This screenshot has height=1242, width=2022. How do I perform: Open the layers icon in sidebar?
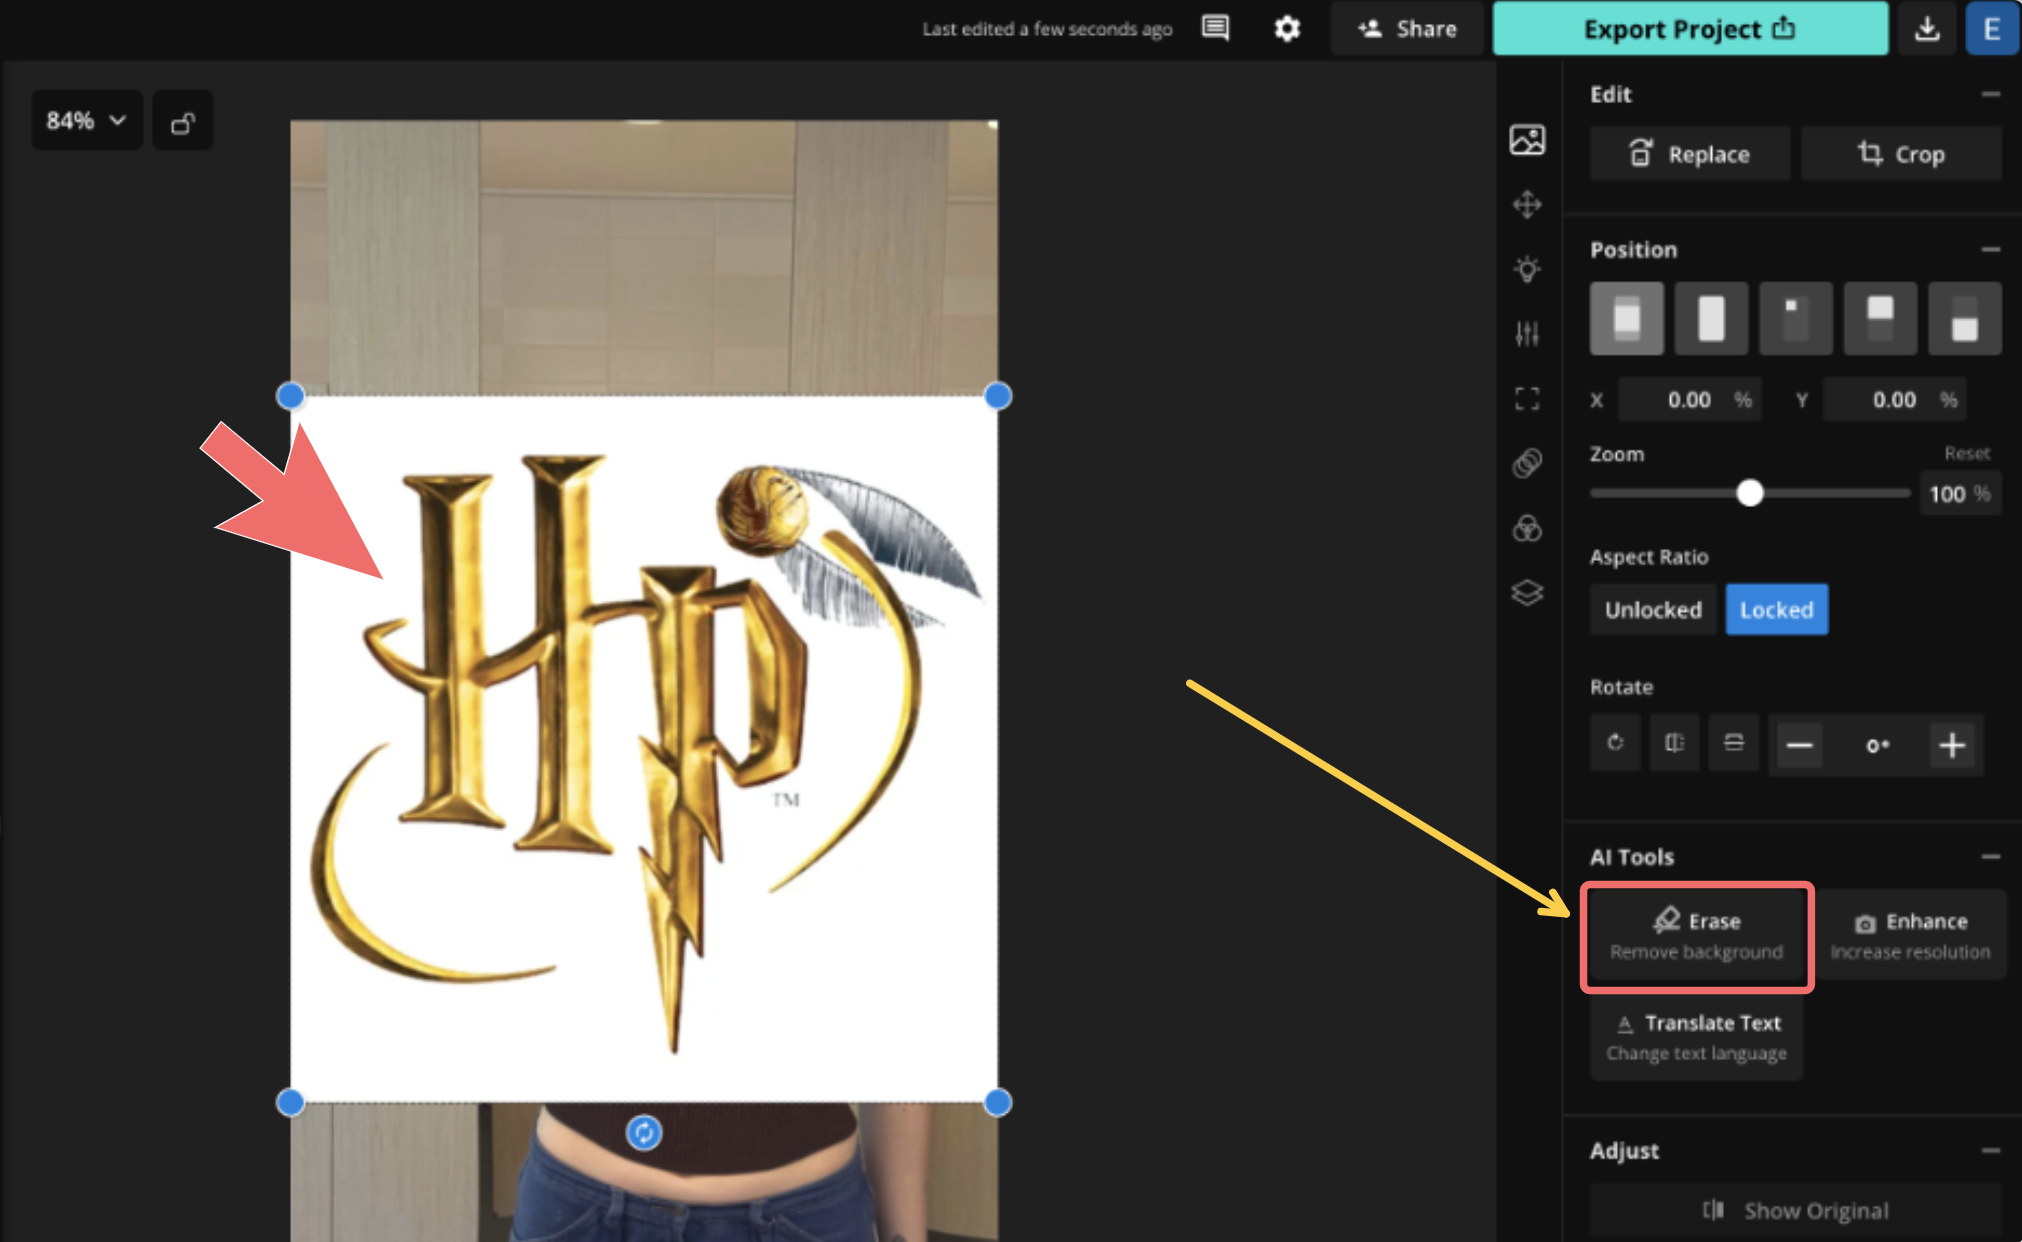click(x=1527, y=593)
